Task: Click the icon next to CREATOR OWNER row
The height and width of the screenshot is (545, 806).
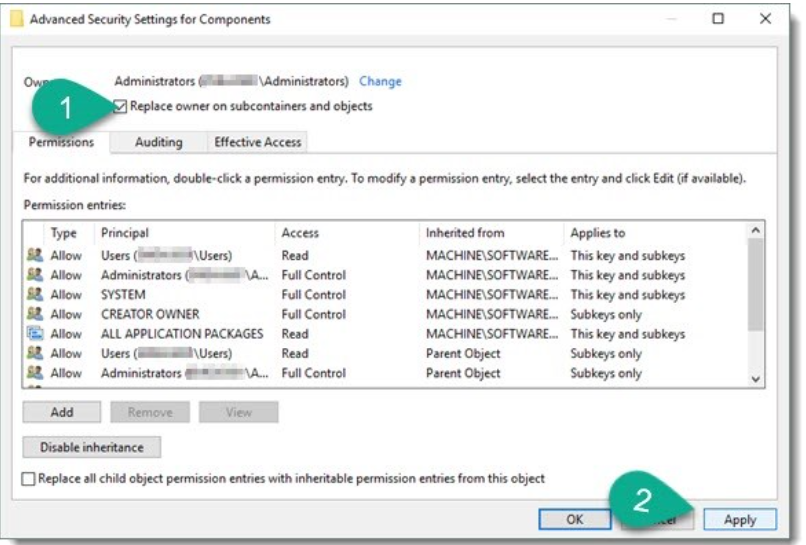Action: coord(35,314)
